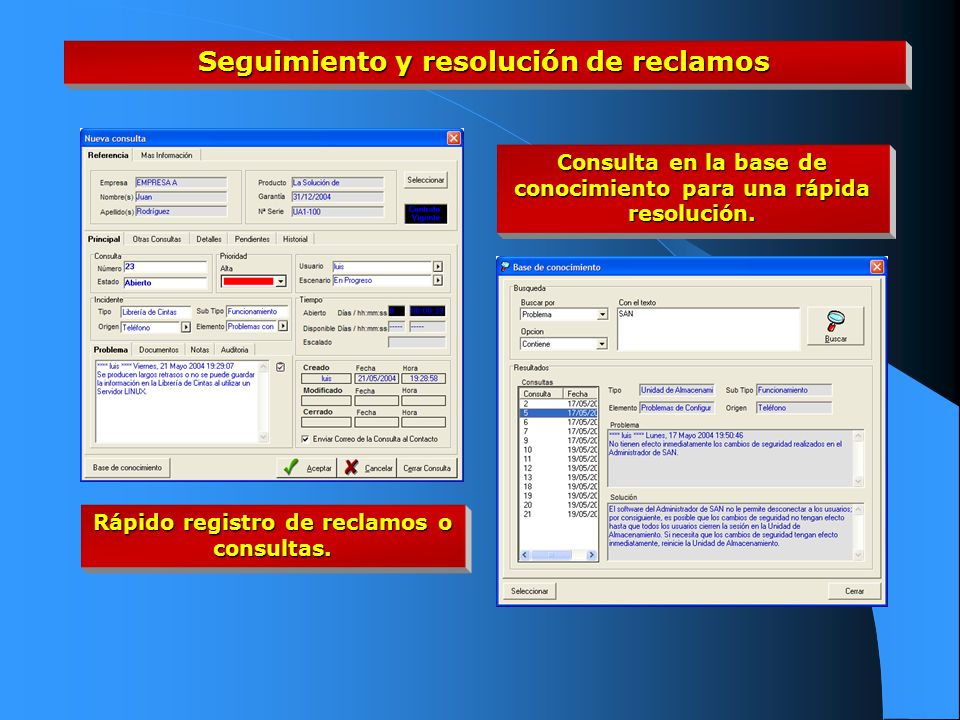
Task: Click the Creado Fecha 21/05/2004 field
Action: 377,379
